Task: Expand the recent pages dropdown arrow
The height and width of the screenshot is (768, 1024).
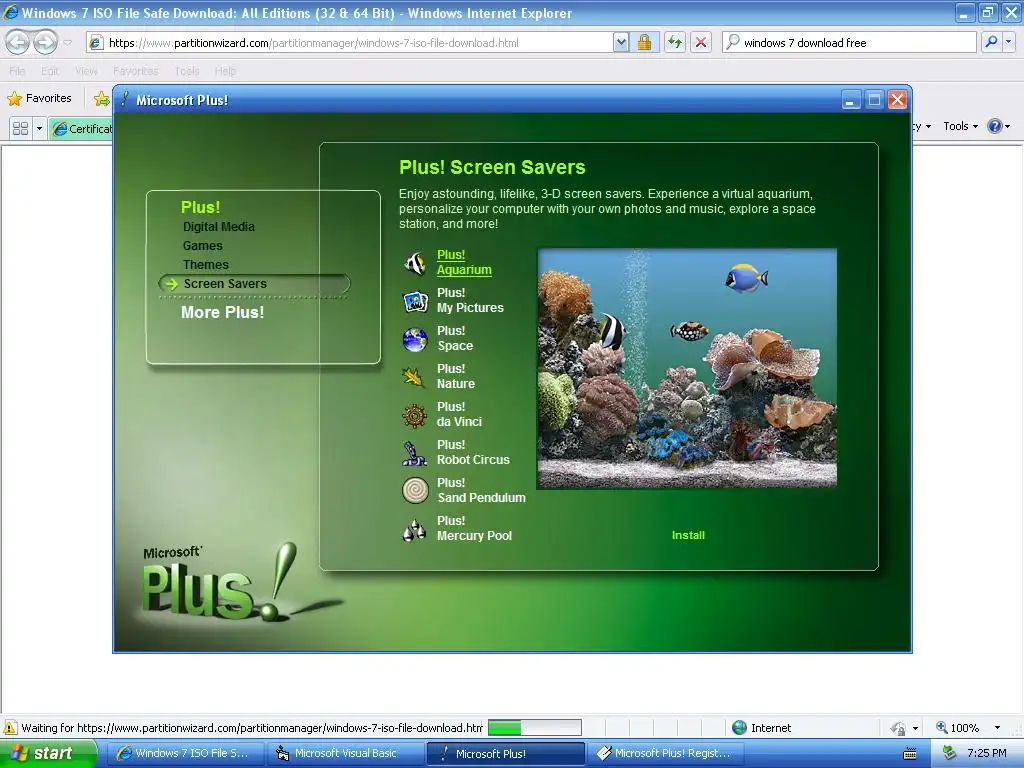Action: point(67,43)
